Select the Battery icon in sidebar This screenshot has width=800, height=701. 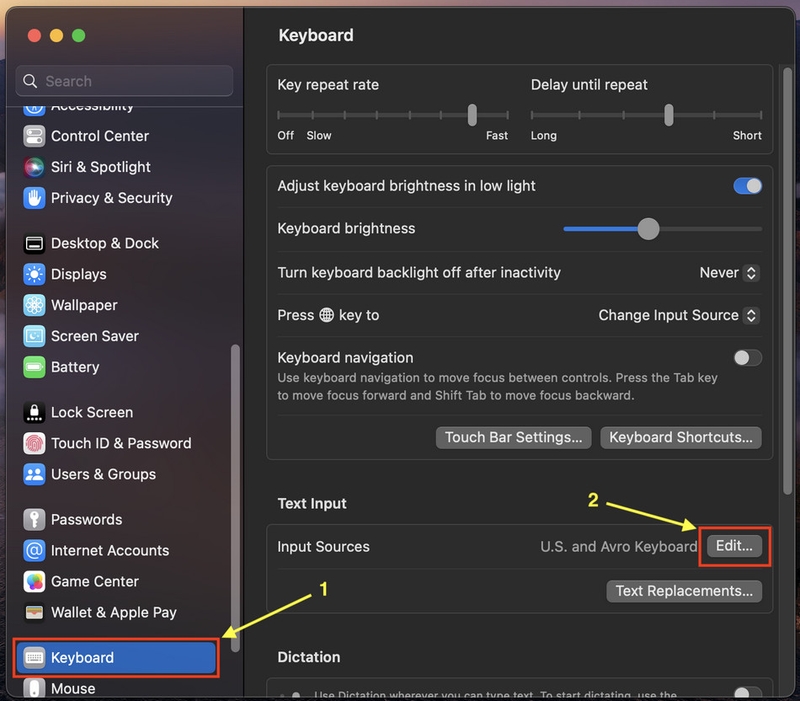35,367
